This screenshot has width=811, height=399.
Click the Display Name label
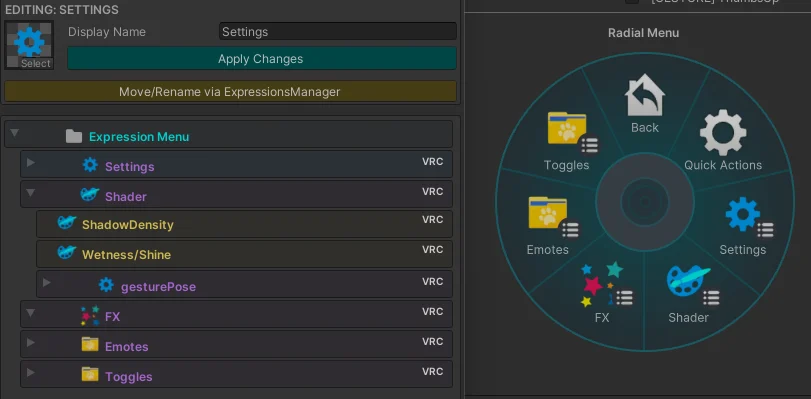[x=107, y=32]
